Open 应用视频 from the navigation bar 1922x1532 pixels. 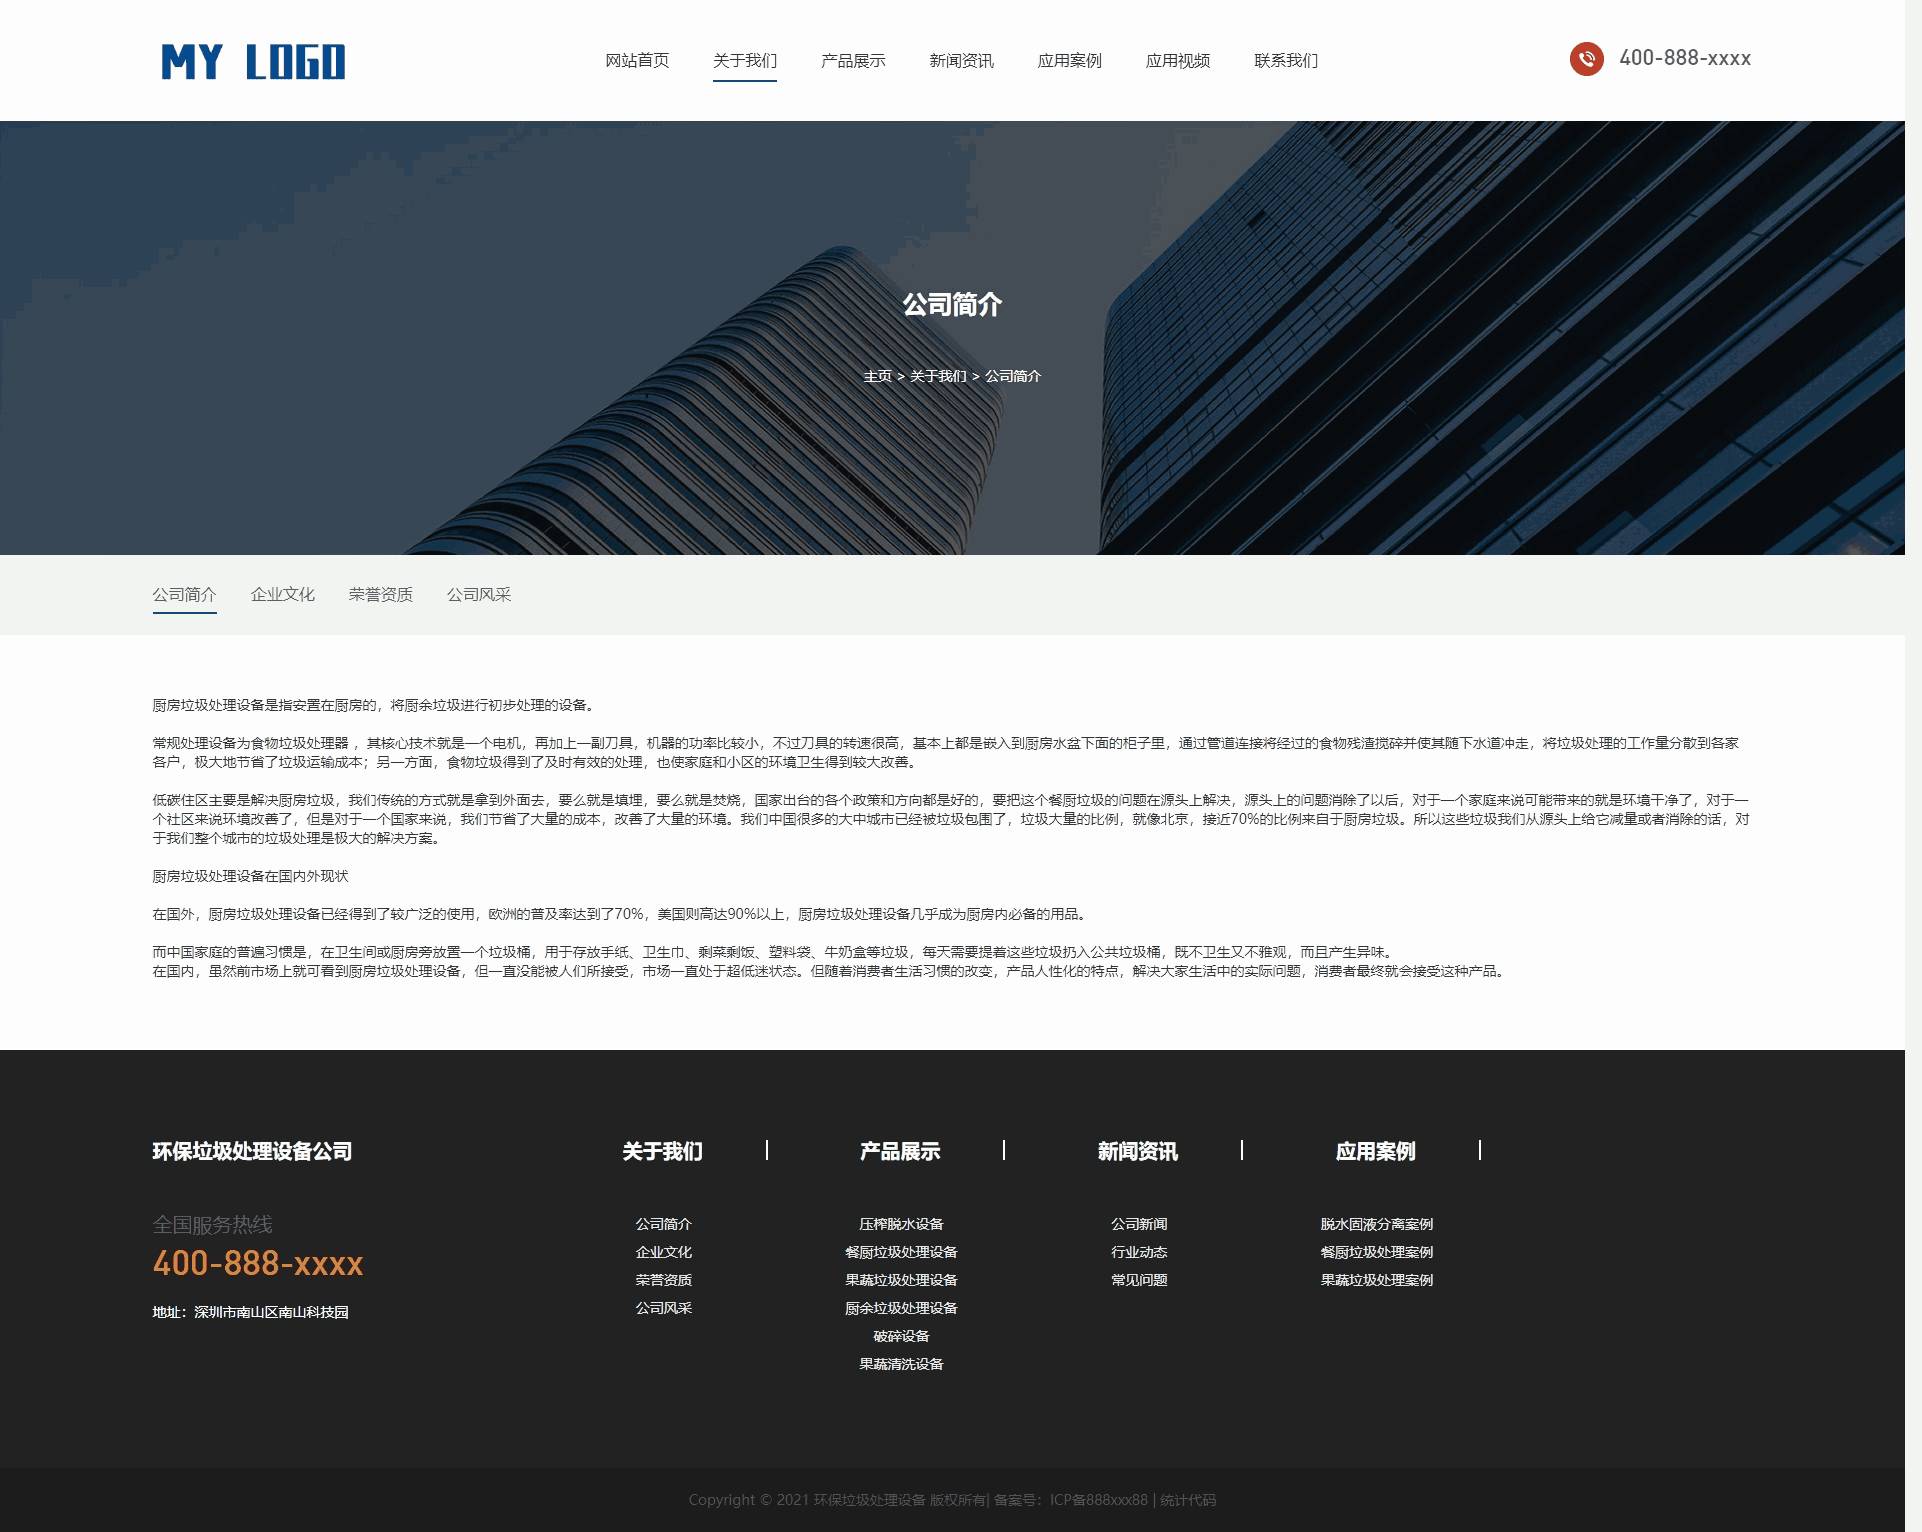[x=1178, y=61]
